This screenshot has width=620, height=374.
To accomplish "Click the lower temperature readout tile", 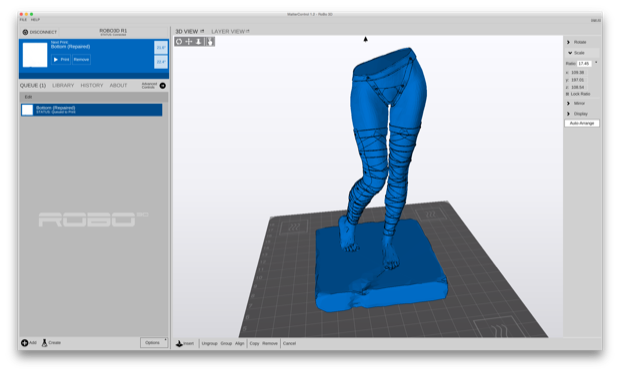I will pos(161,62).
